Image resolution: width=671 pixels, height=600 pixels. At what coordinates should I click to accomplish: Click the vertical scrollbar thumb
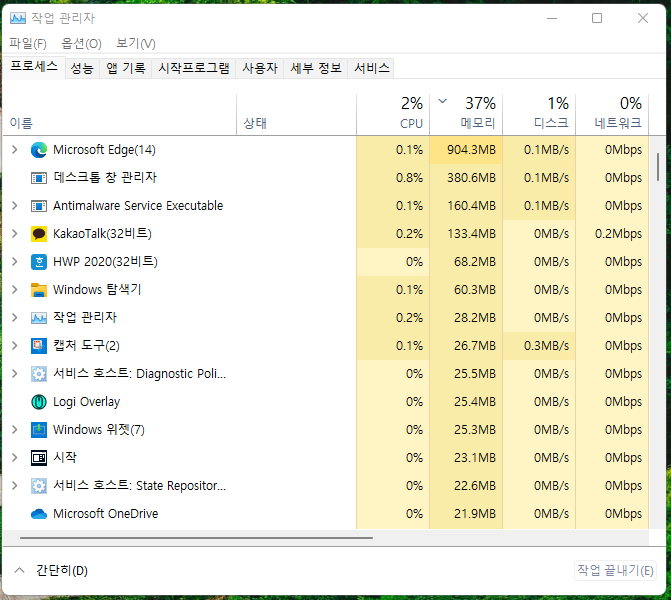coord(658,167)
